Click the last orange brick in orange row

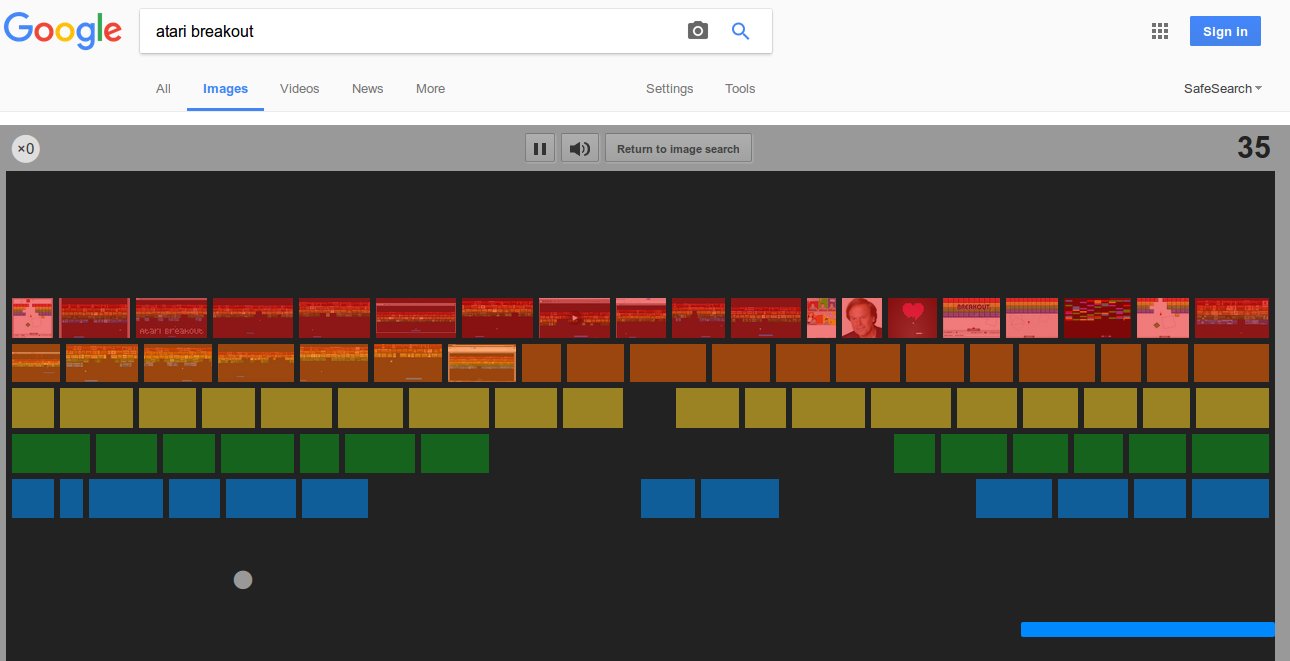1231,363
